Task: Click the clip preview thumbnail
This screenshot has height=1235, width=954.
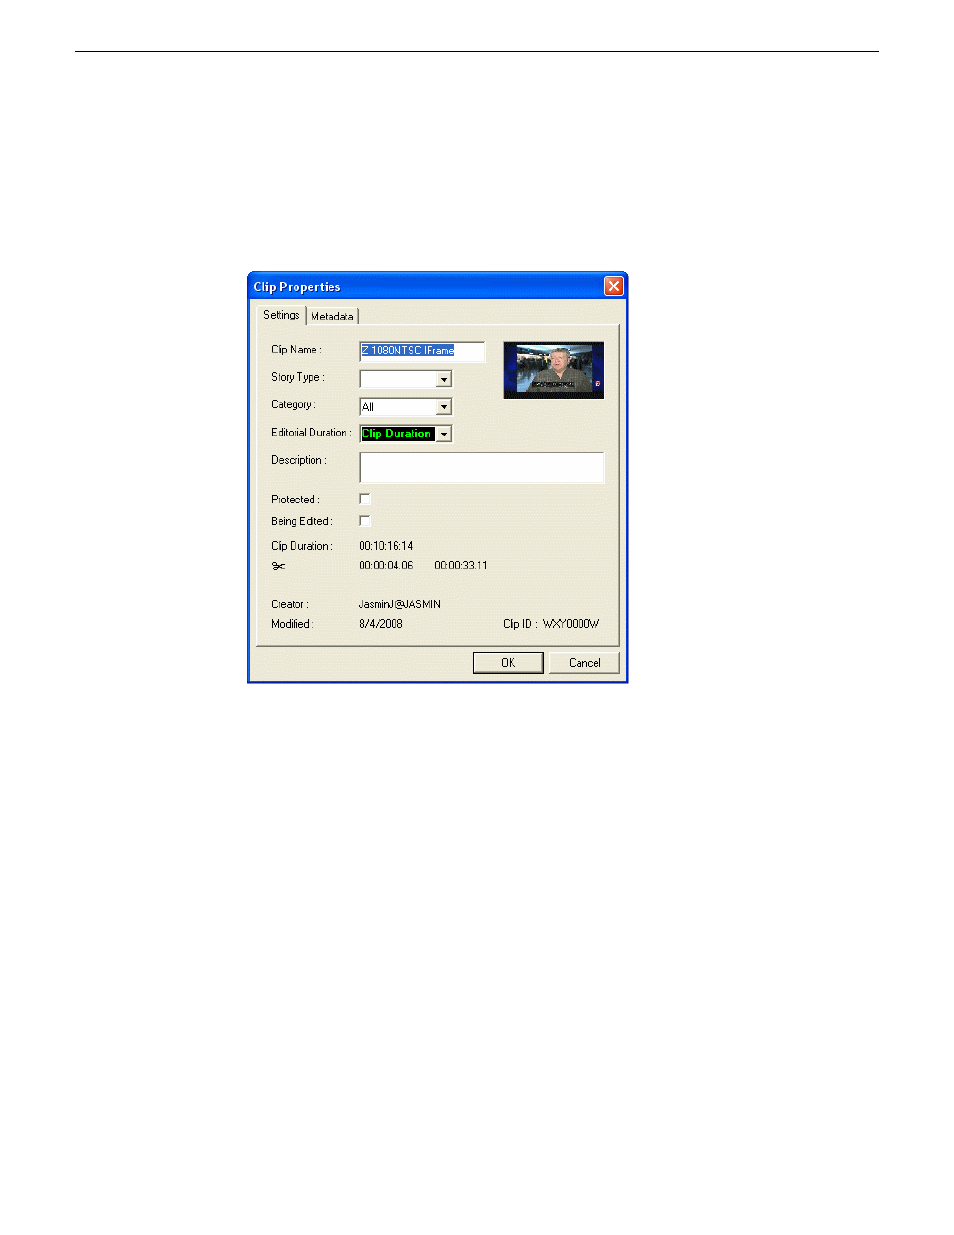Action: 554,370
